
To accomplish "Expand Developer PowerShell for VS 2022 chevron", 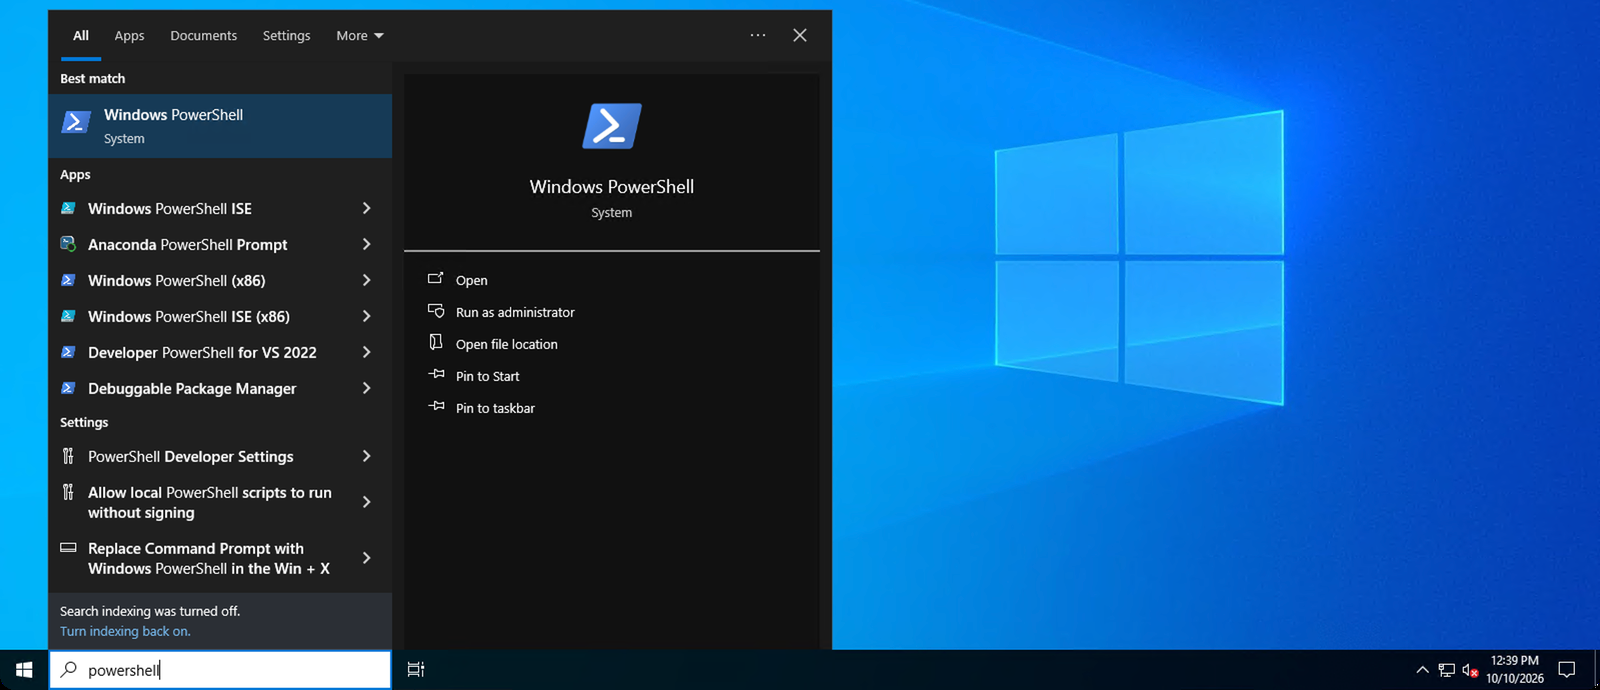I will (x=366, y=352).
